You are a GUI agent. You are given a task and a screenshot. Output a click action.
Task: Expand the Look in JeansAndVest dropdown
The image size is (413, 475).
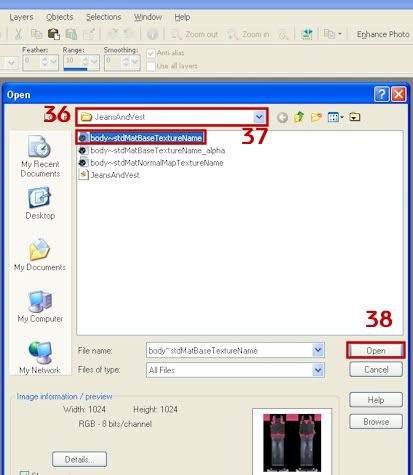pyautogui.click(x=259, y=117)
